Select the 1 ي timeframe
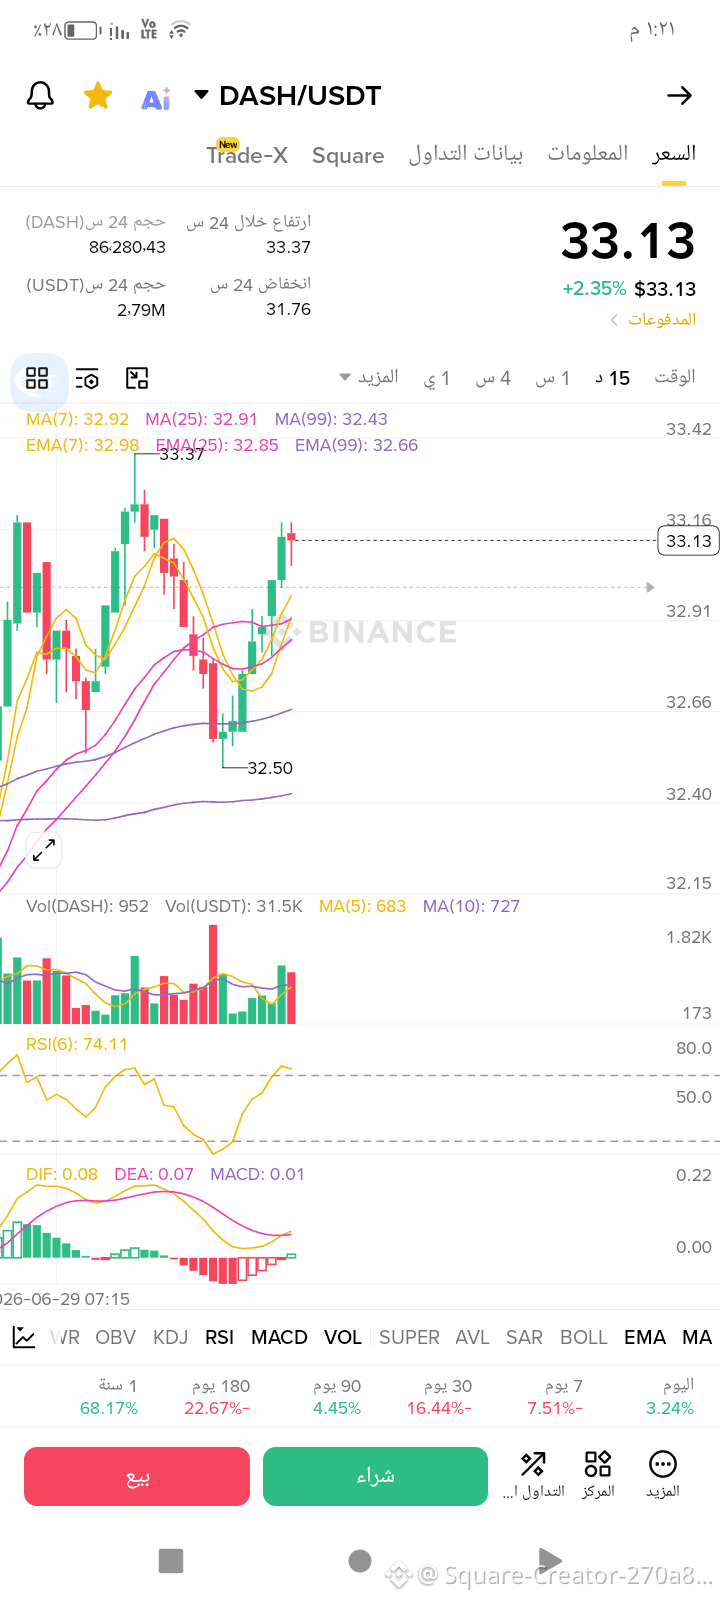Image resolution: width=720 pixels, height=1600 pixels. [x=438, y=378]
